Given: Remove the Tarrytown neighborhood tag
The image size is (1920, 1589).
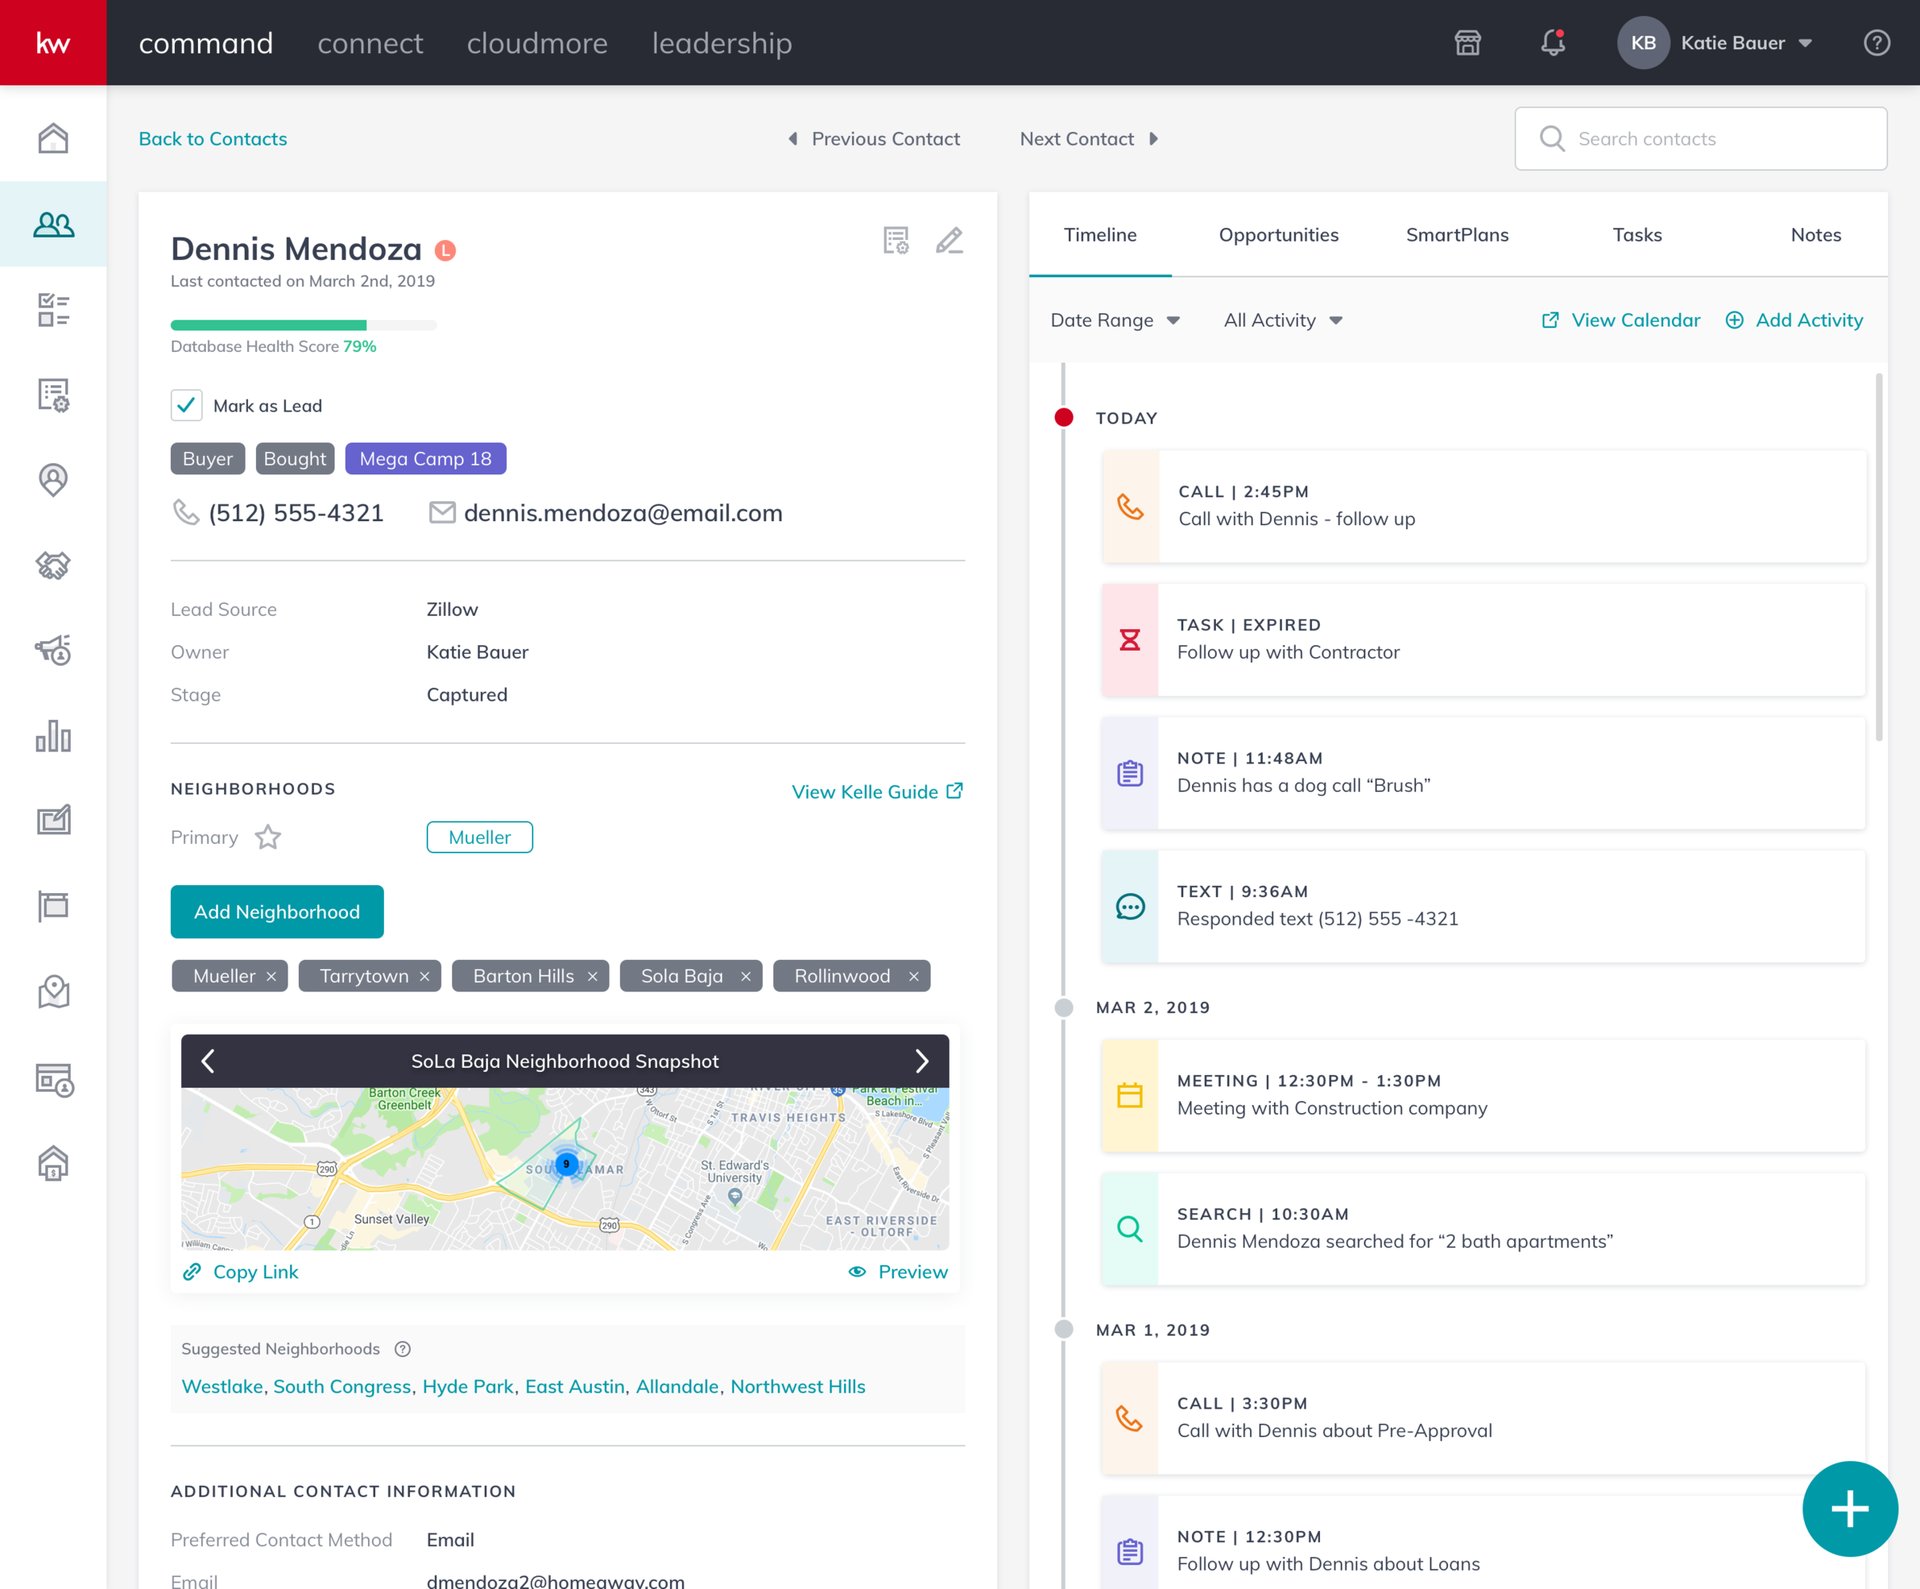Looking at the screenshot, I should [x=425, y=977].
